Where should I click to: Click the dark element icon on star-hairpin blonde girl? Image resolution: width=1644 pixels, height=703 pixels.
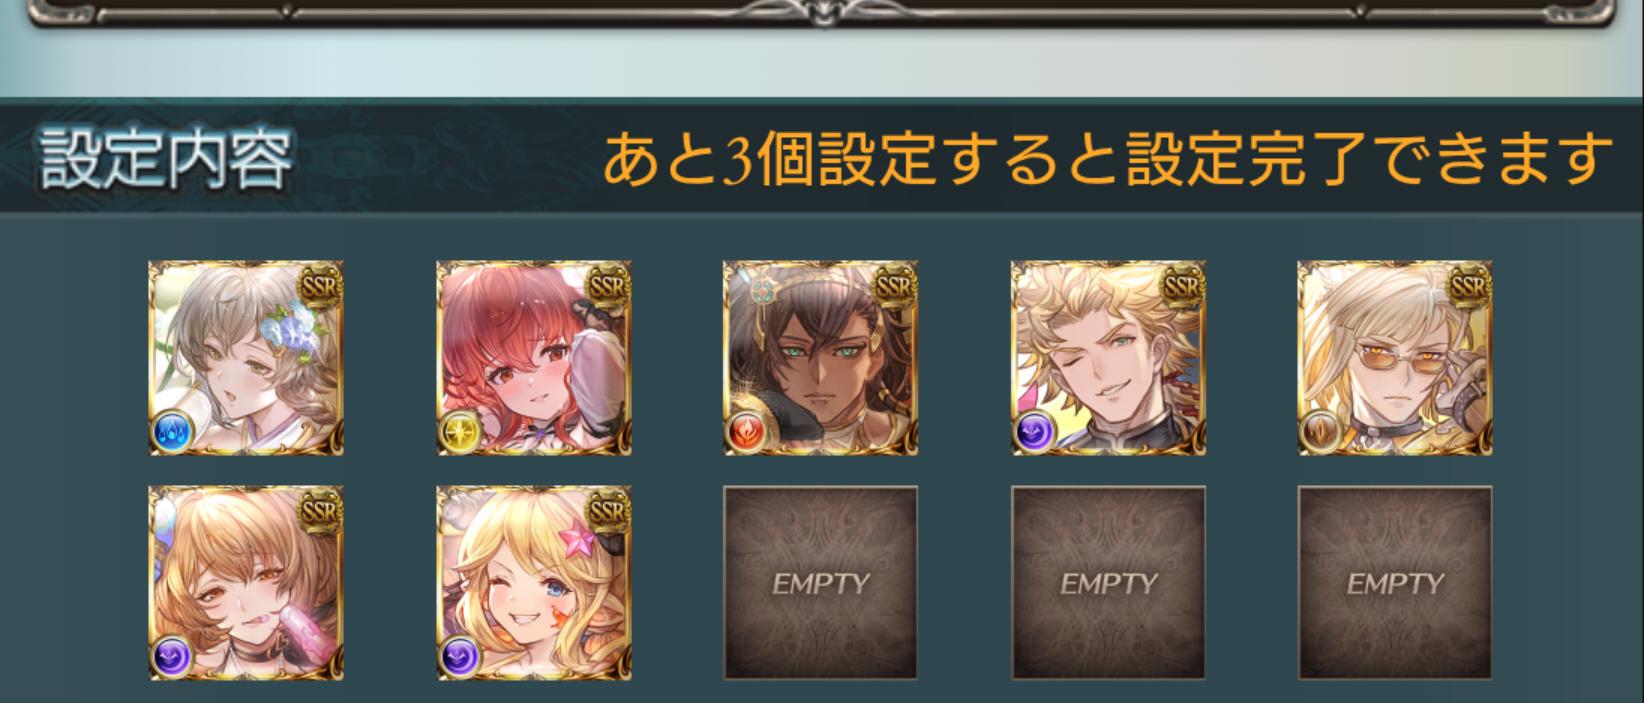click(x=458, y=658)
